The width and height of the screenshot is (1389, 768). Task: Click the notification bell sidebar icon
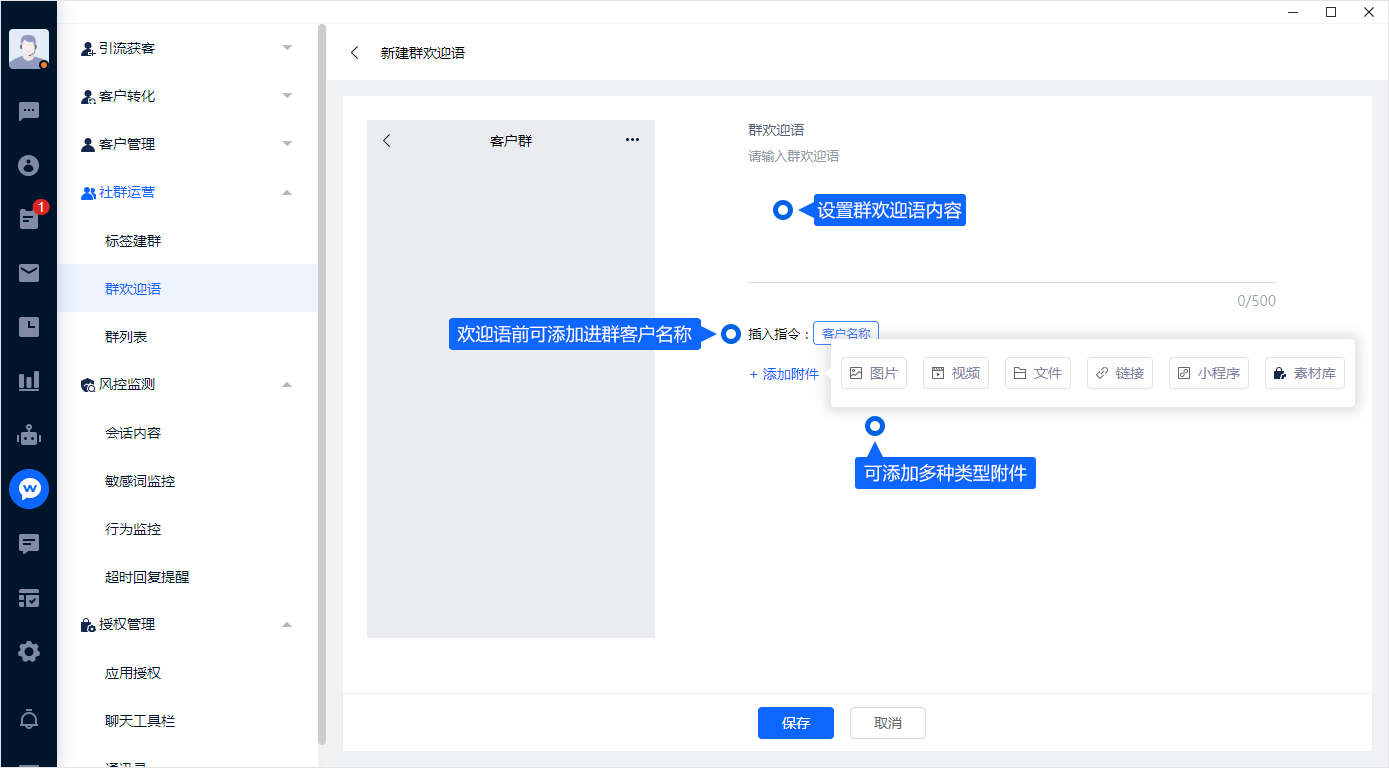(29, 718)
